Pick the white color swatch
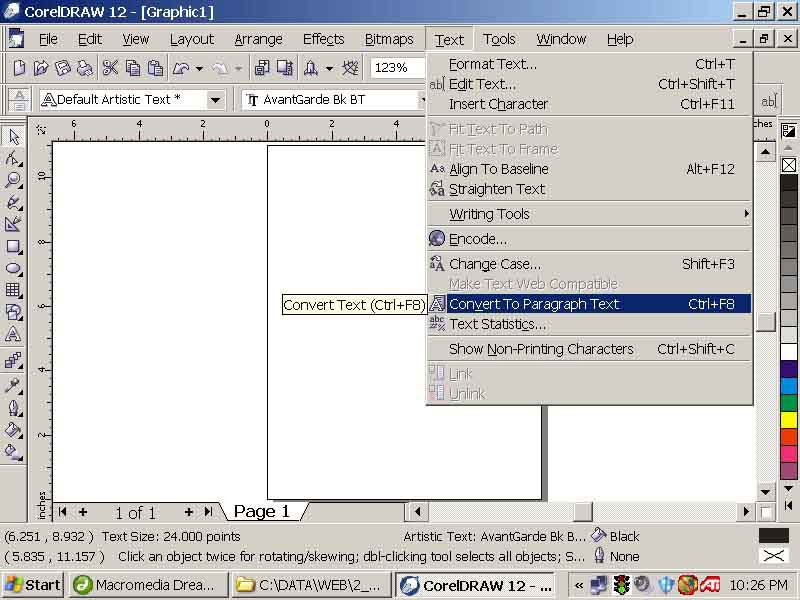The height and width of the screenshot is (600, 800). click(789, 352)
